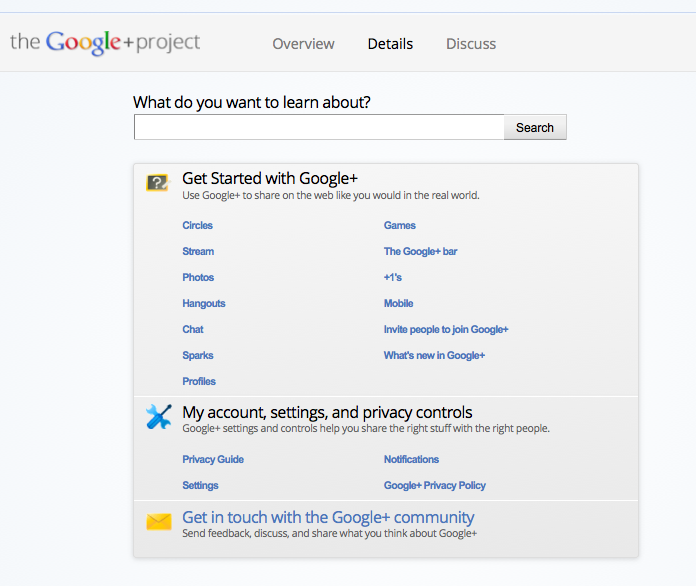This screenshot has width=696, height=586.
Task: Go to the Discuss tab
Action: click(x=471, y=44)
